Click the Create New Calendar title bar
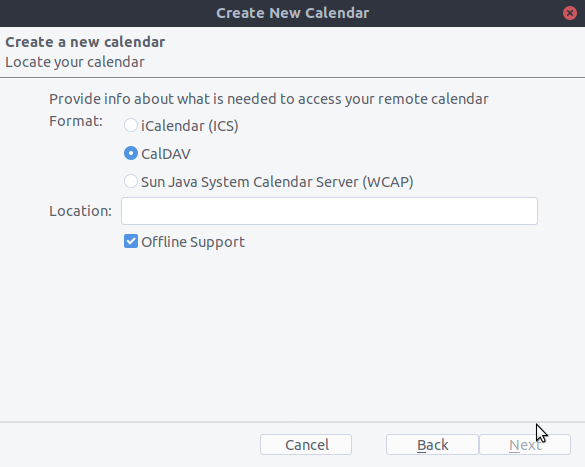 pyautogui.click(x=292, y=13)
